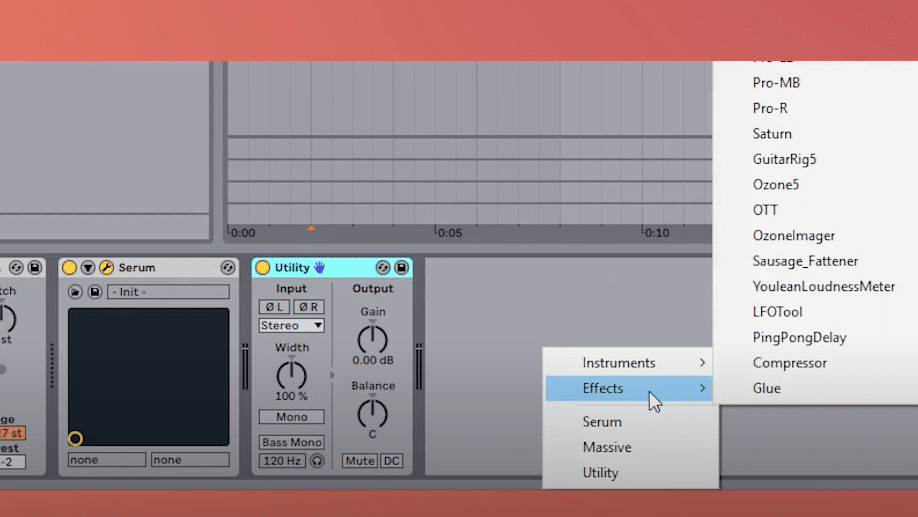
Task: Expand the Instruments submenu arrow
Action: [x=702, y=363]
